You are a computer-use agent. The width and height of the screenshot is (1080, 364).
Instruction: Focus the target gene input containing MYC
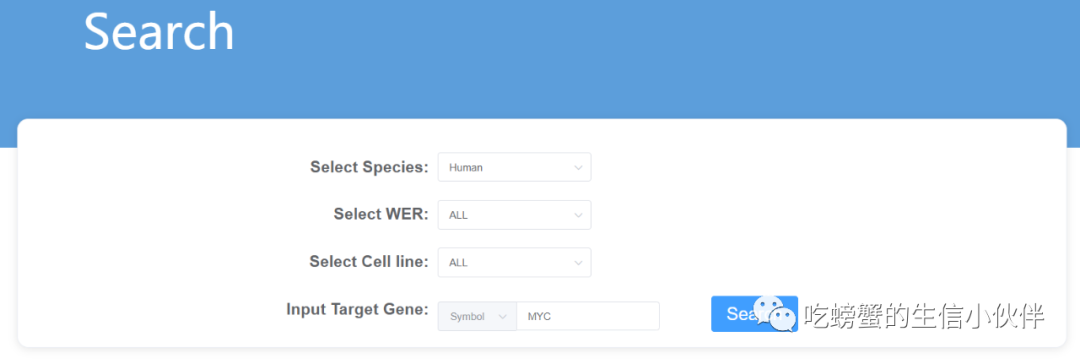(588, 316)
